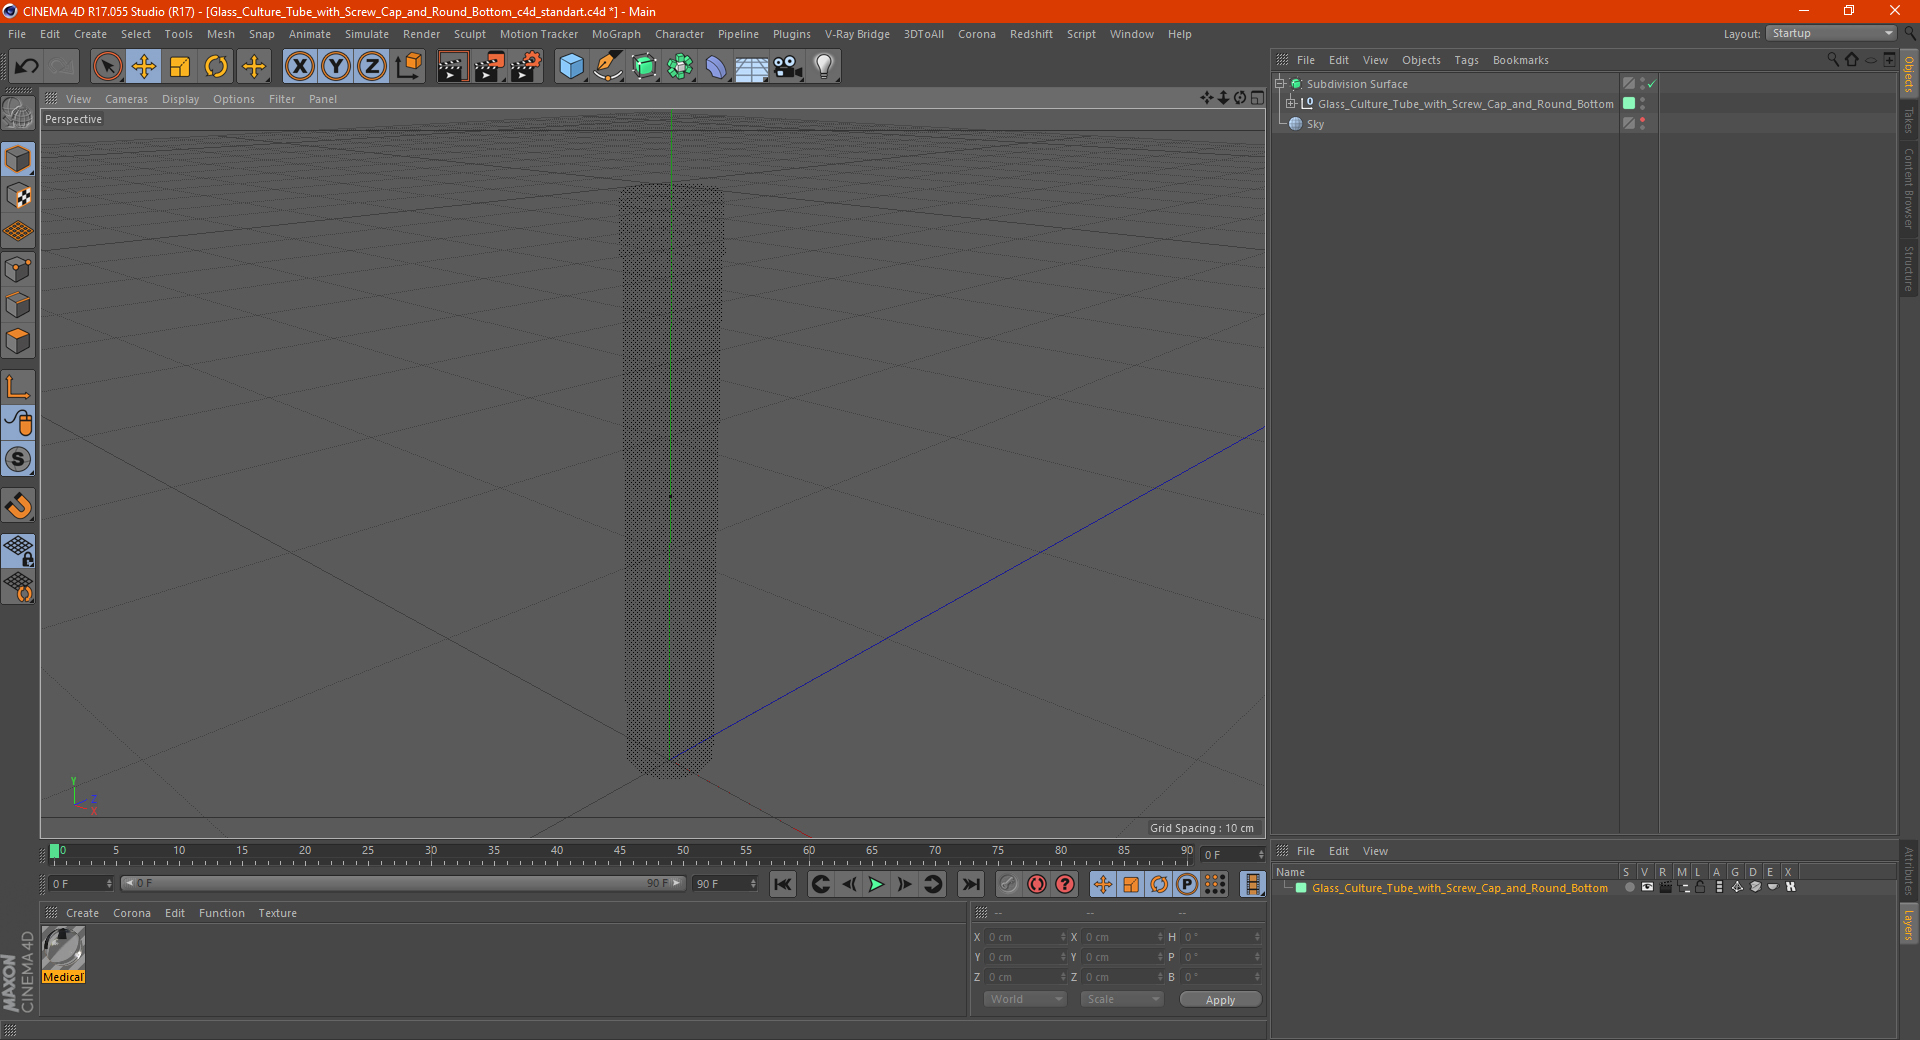1920x1040 pixels.
Task: Switch to Model mode
Action: point(18,159)
